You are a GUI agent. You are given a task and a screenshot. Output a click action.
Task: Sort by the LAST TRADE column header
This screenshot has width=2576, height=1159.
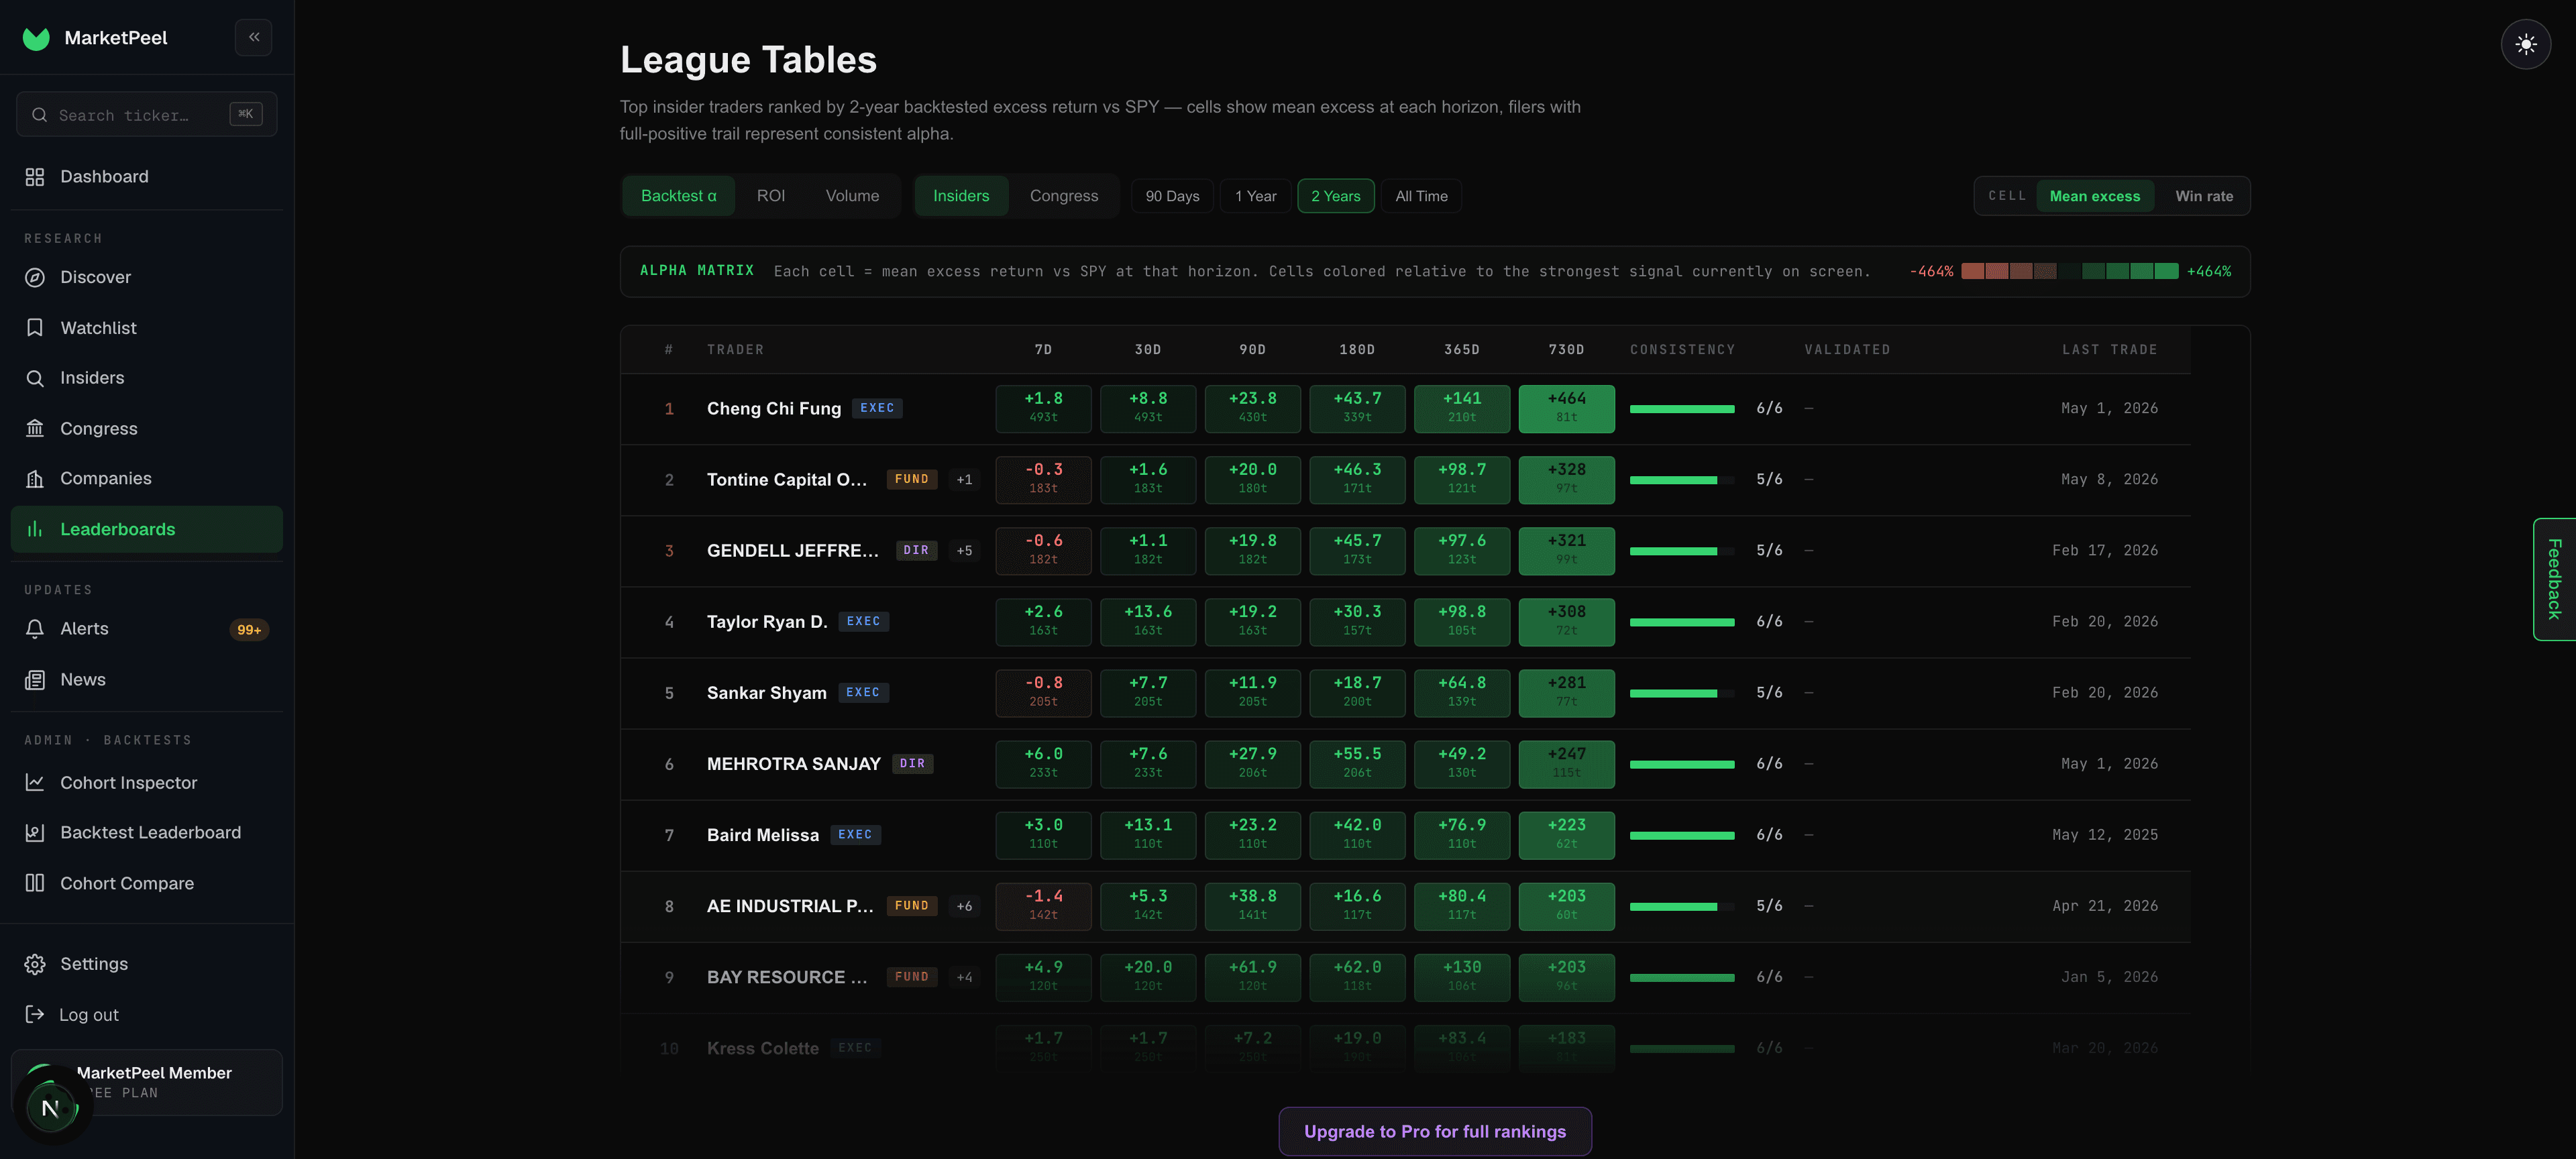(2109, 350)
